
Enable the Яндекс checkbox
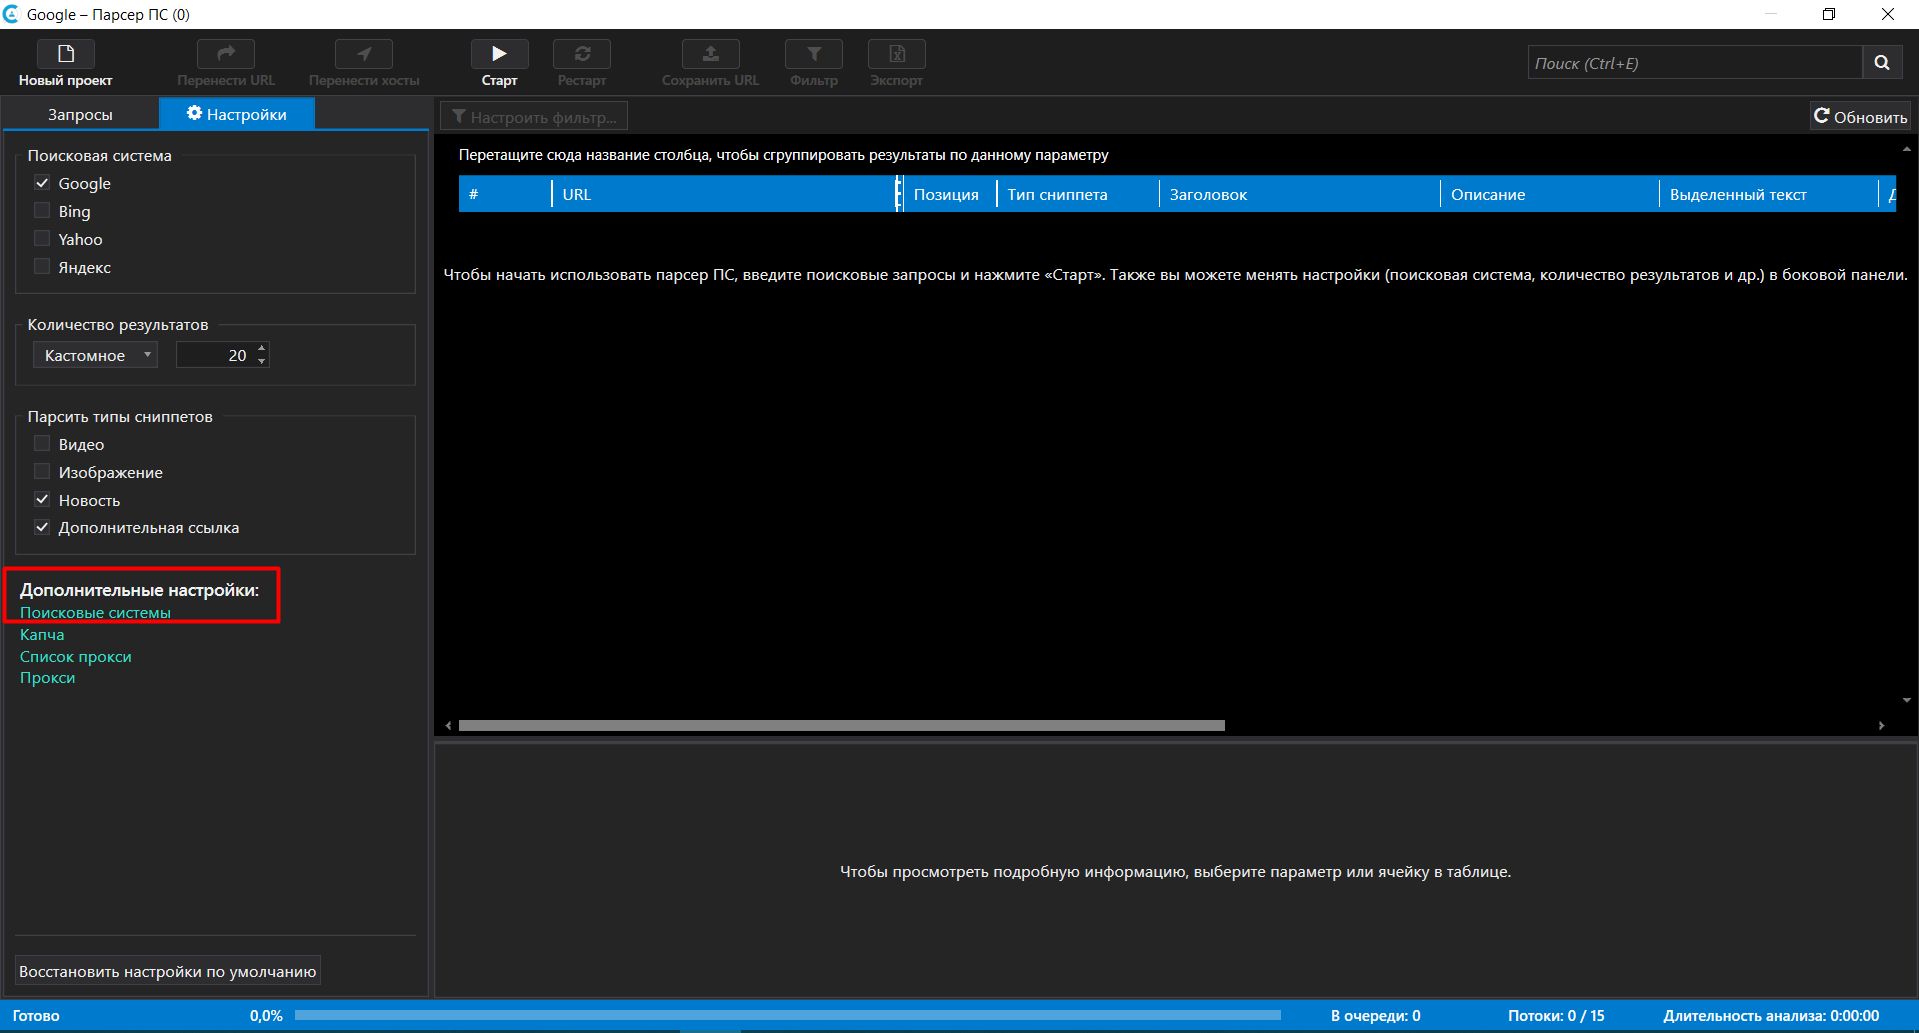point(42,267)
